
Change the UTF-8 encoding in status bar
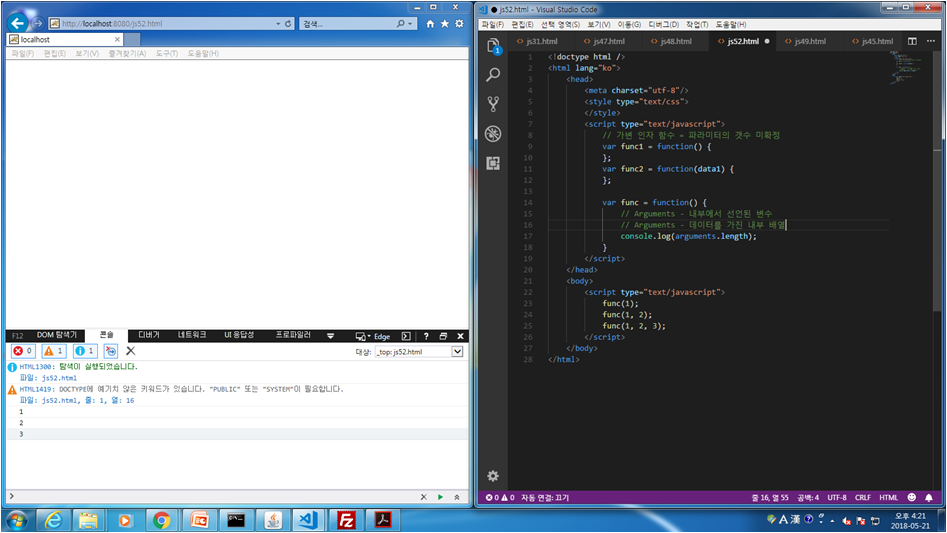(836, 497)
